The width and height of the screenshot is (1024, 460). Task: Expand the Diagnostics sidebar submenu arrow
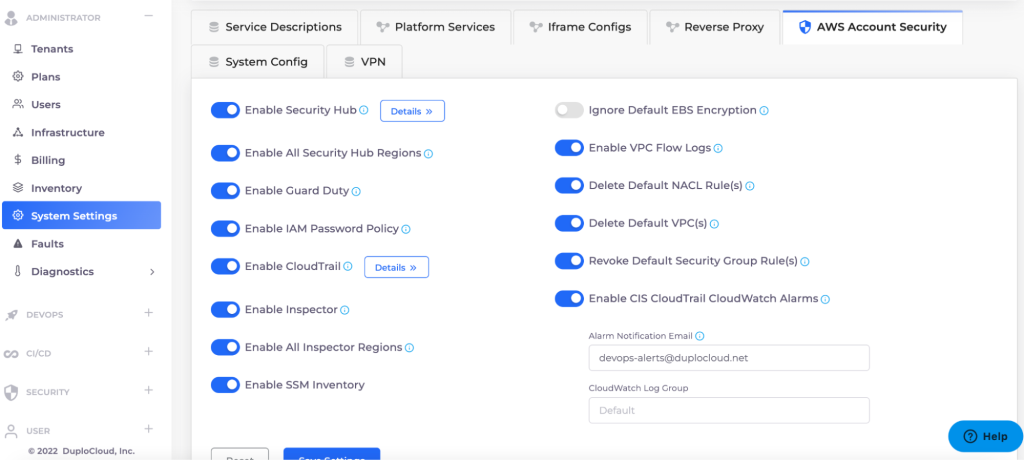point(151,272)
